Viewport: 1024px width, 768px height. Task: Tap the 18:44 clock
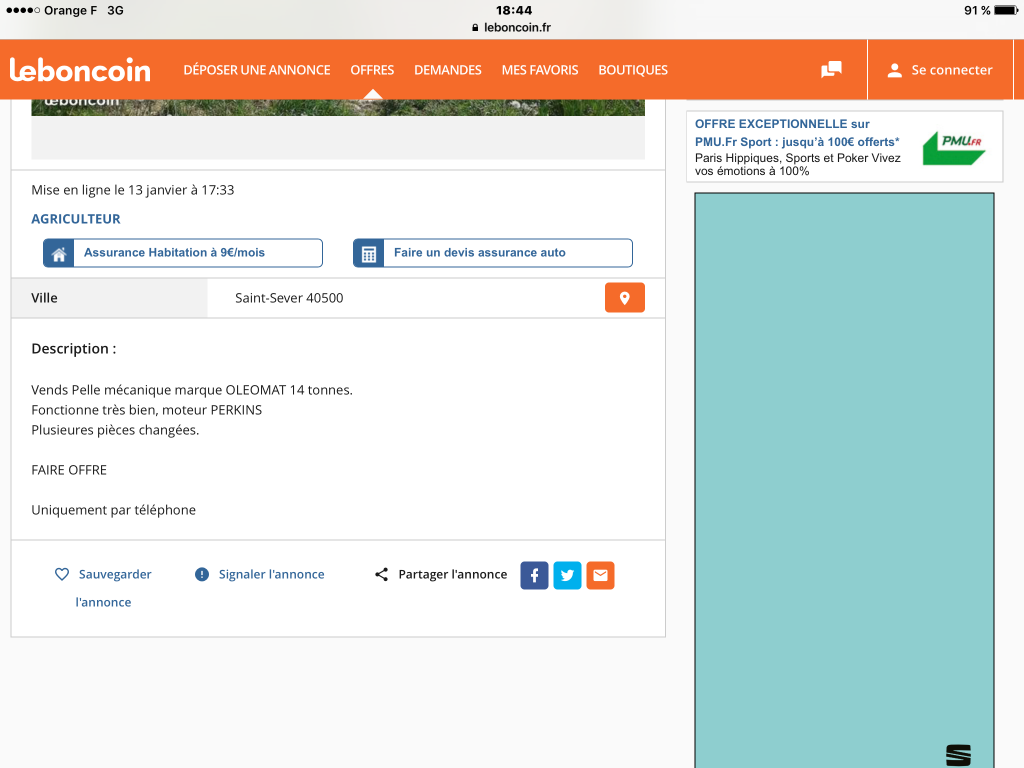click(x=514, y=10)
